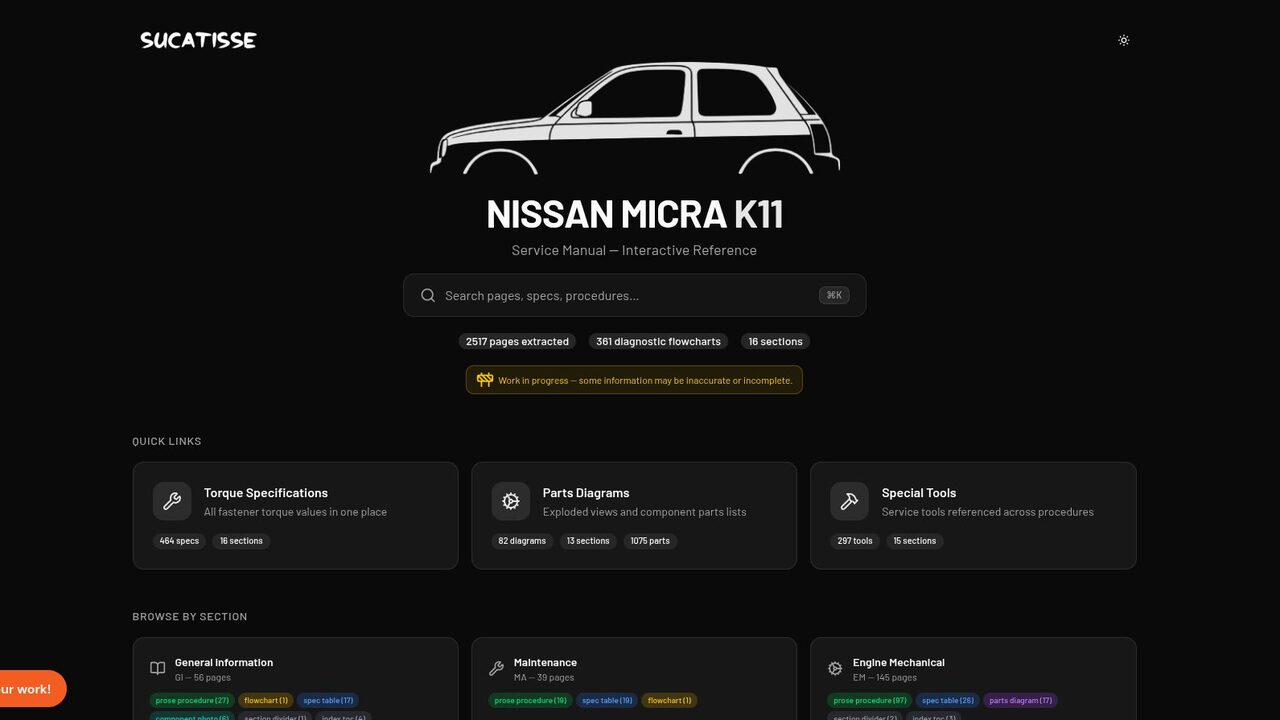Toggle the light/dark theme sun icon
This screenshot has height=720, width=1280.
1124,40
